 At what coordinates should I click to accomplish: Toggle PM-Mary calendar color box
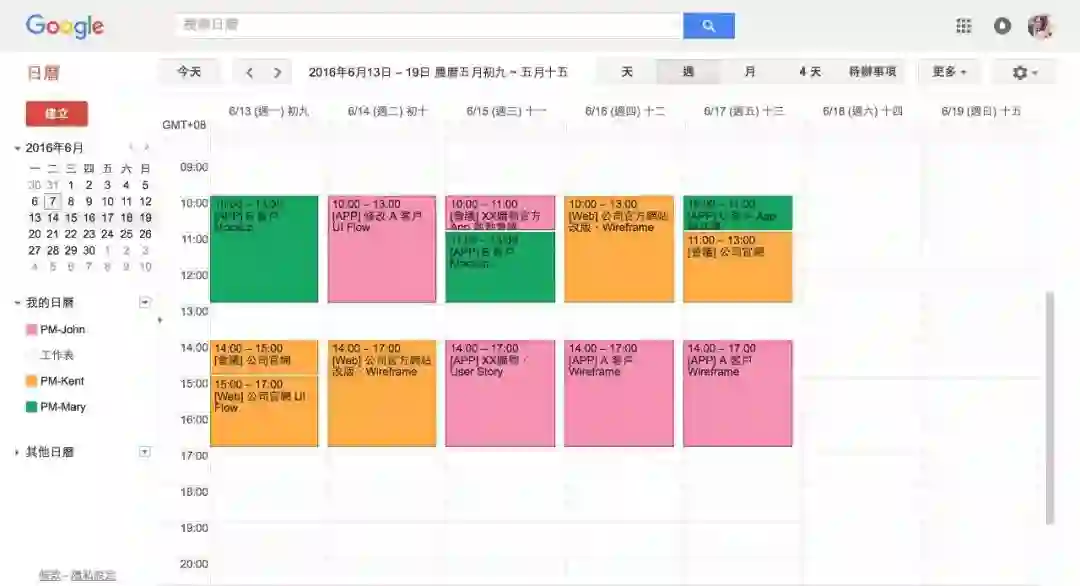pyautogui.click(x=31, y=407)
